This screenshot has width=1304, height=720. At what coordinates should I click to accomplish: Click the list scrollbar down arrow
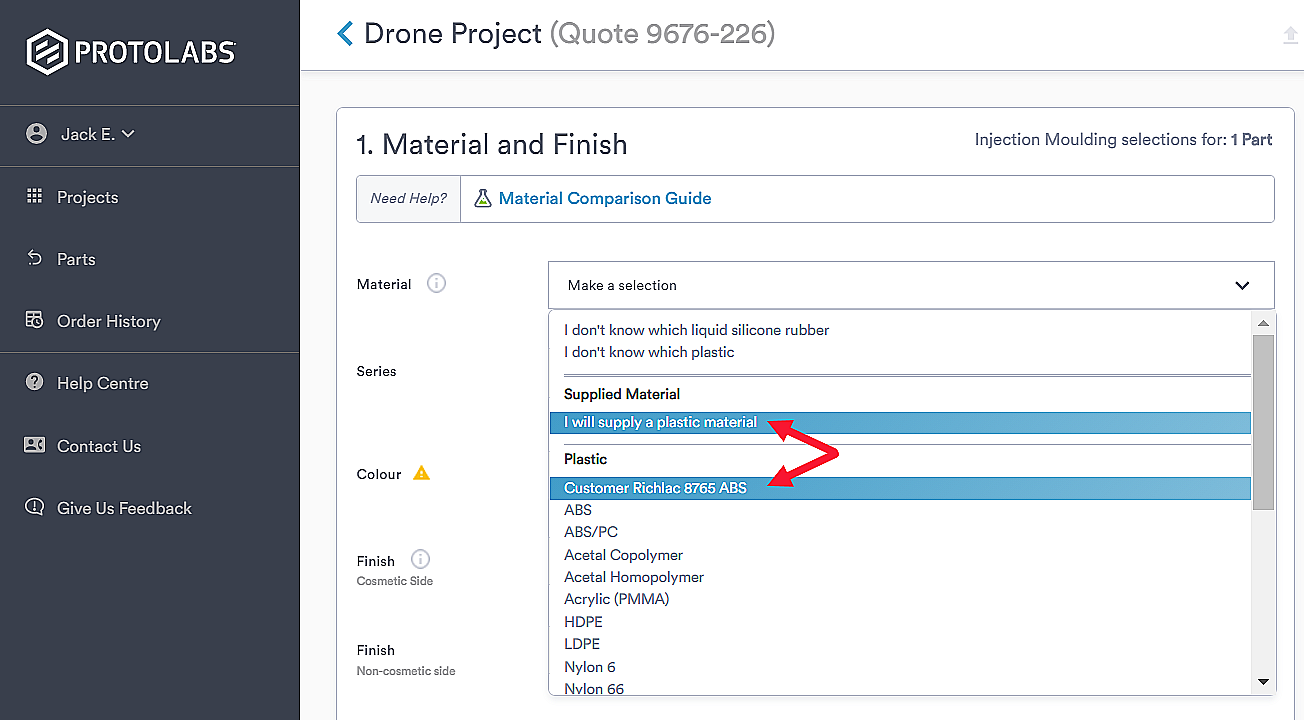click(x=1263, y=682)
